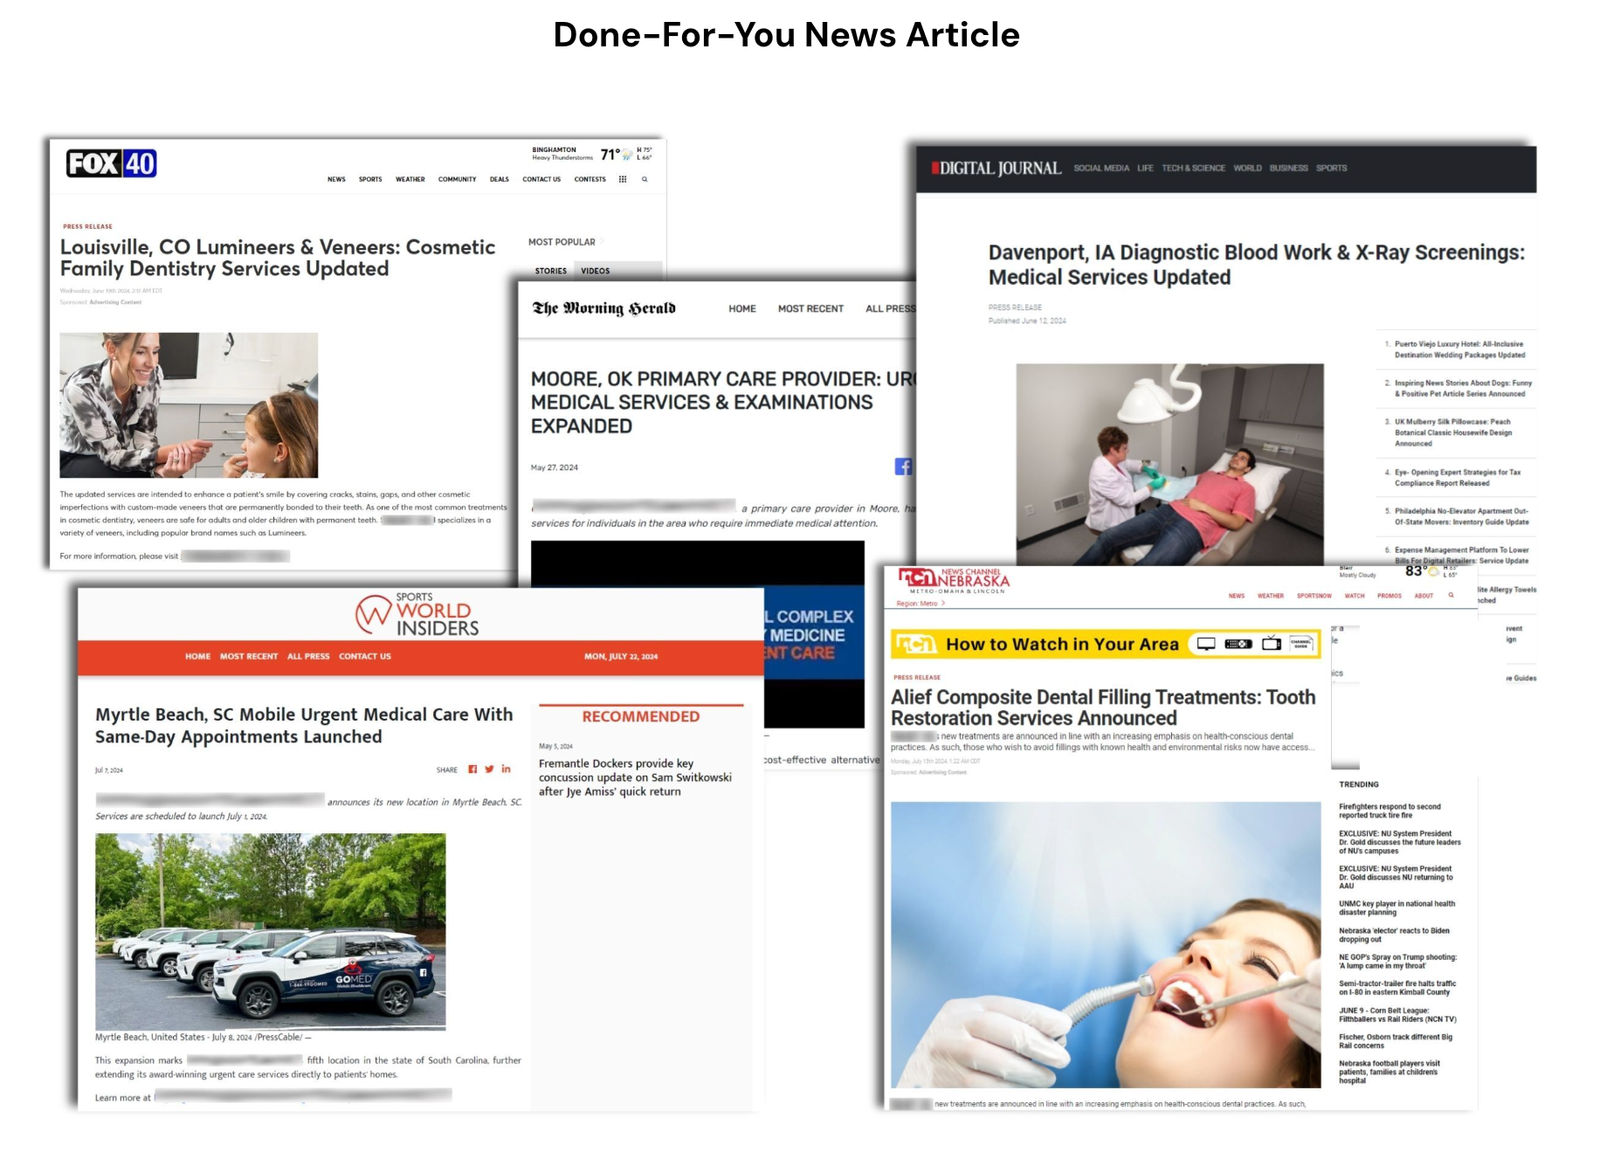Click the GoMed parked cars article photo
The height and width of the screenshot is (1174, 1600).
[x=270, y=931]
